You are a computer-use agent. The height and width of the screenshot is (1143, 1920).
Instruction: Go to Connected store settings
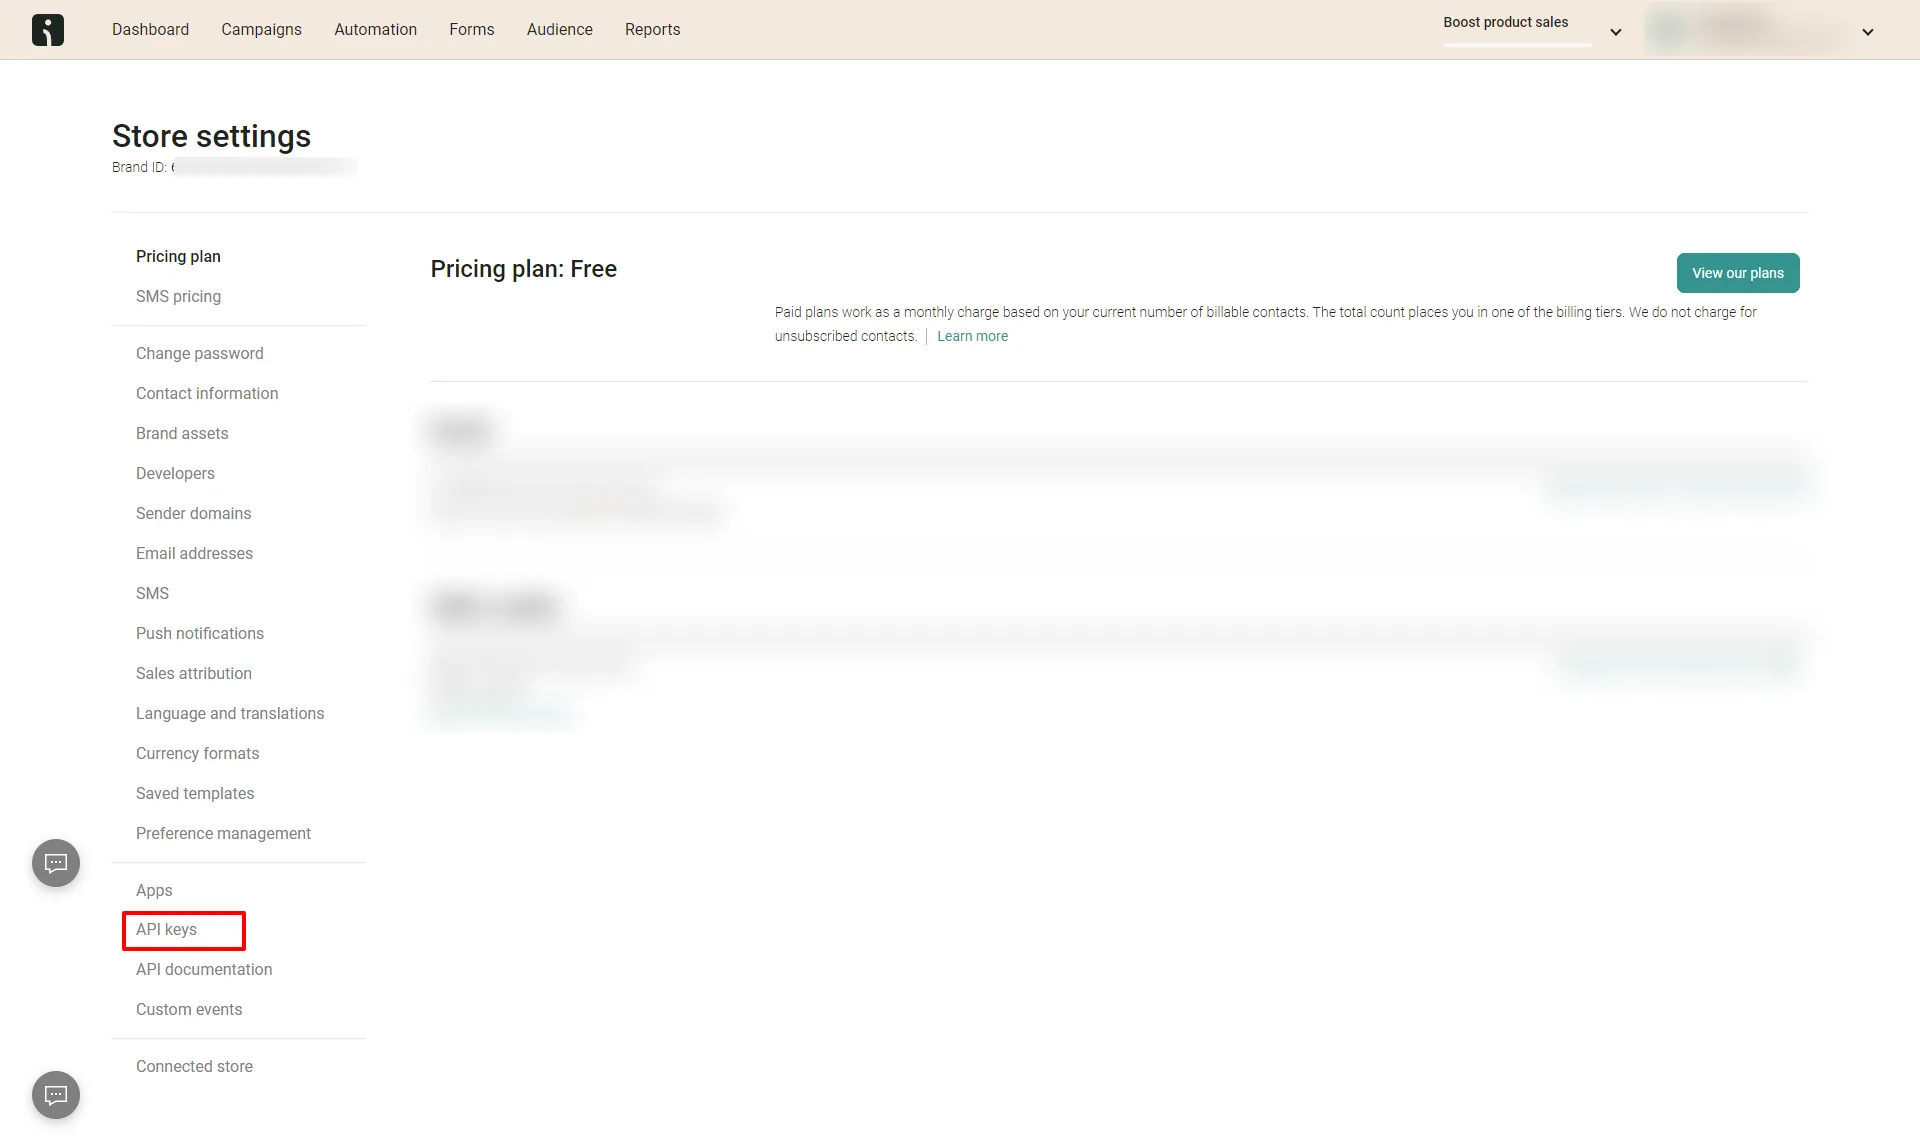coord(194,1067)
